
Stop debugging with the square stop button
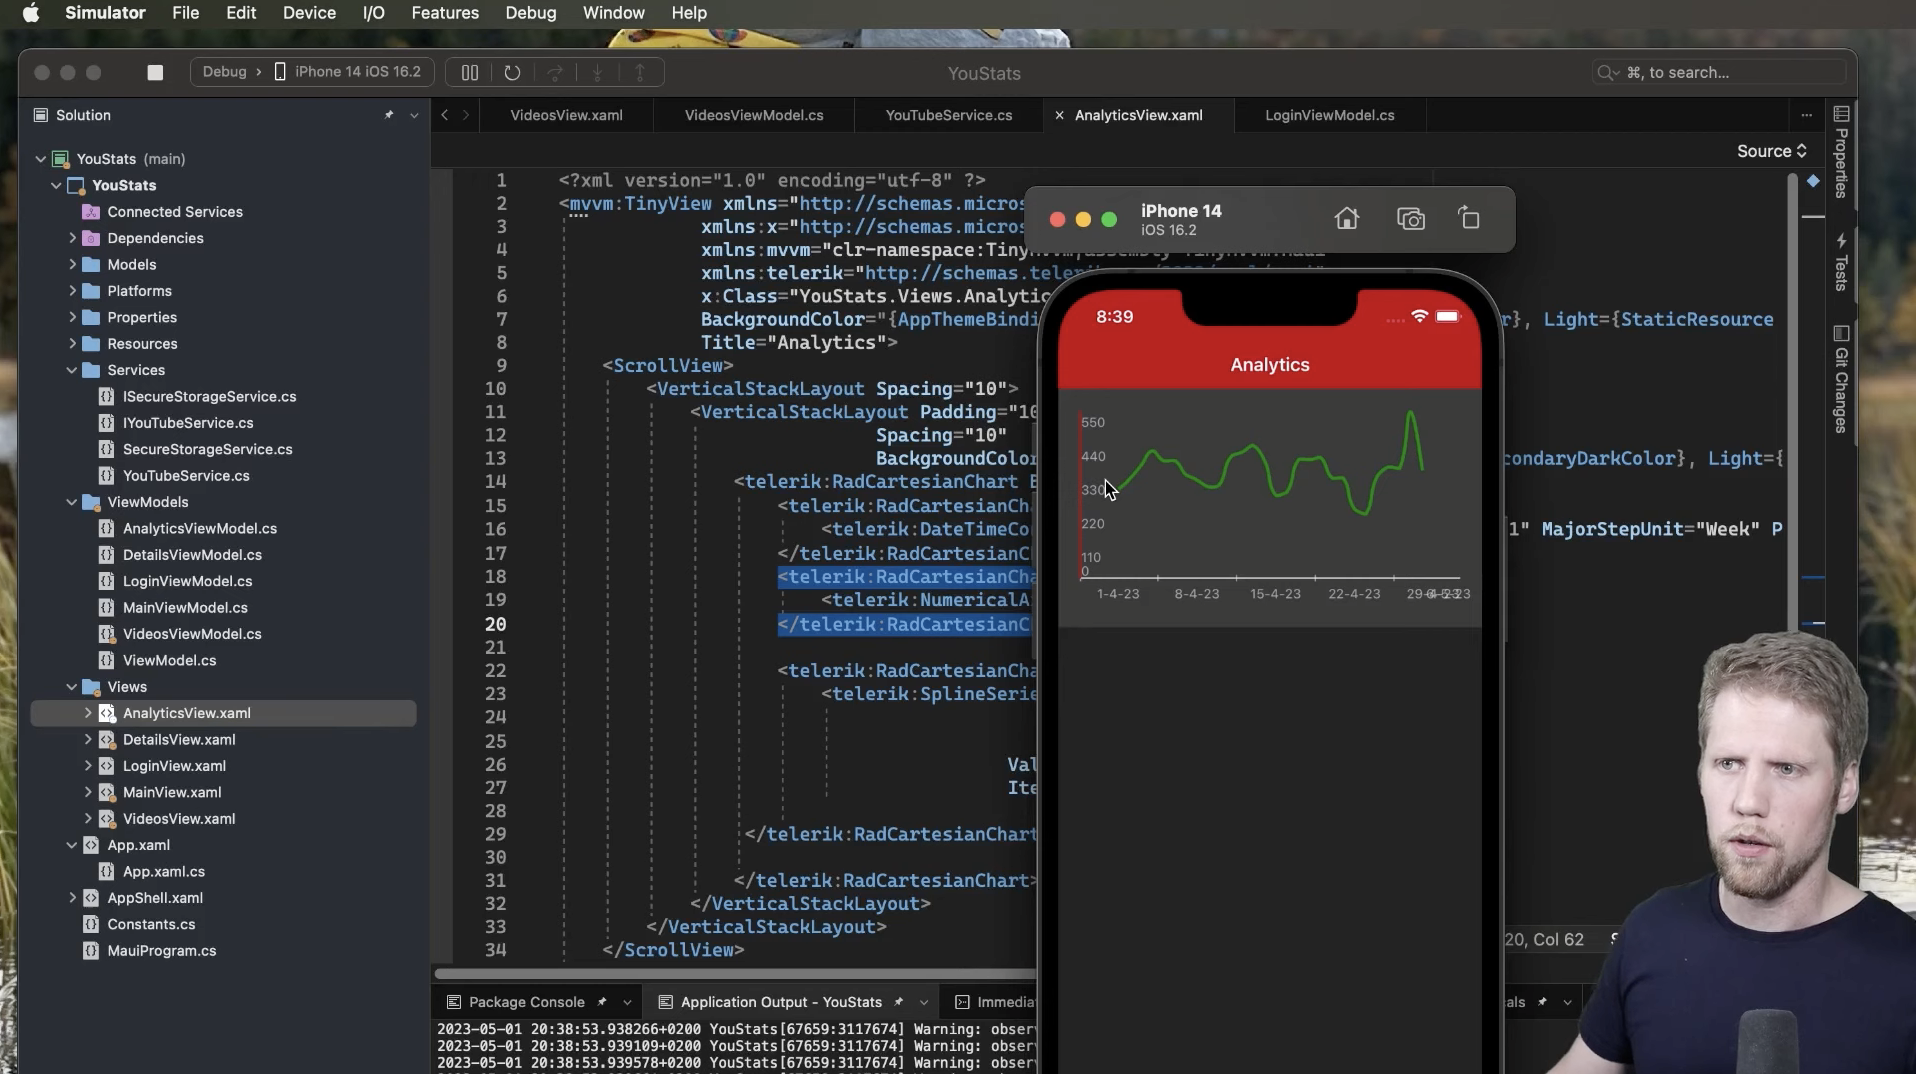tap(155, 72)
